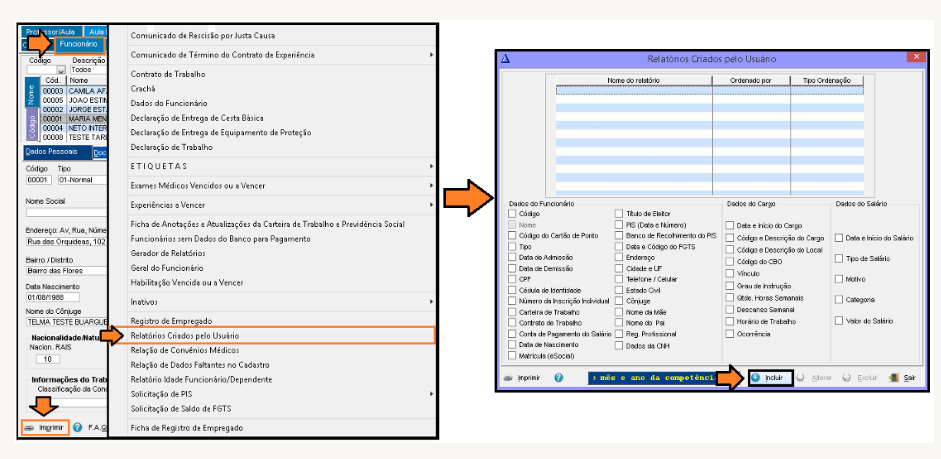Enable the Dados da CNH checkbox
Screen dimensions: 941x459
point(619,346)
